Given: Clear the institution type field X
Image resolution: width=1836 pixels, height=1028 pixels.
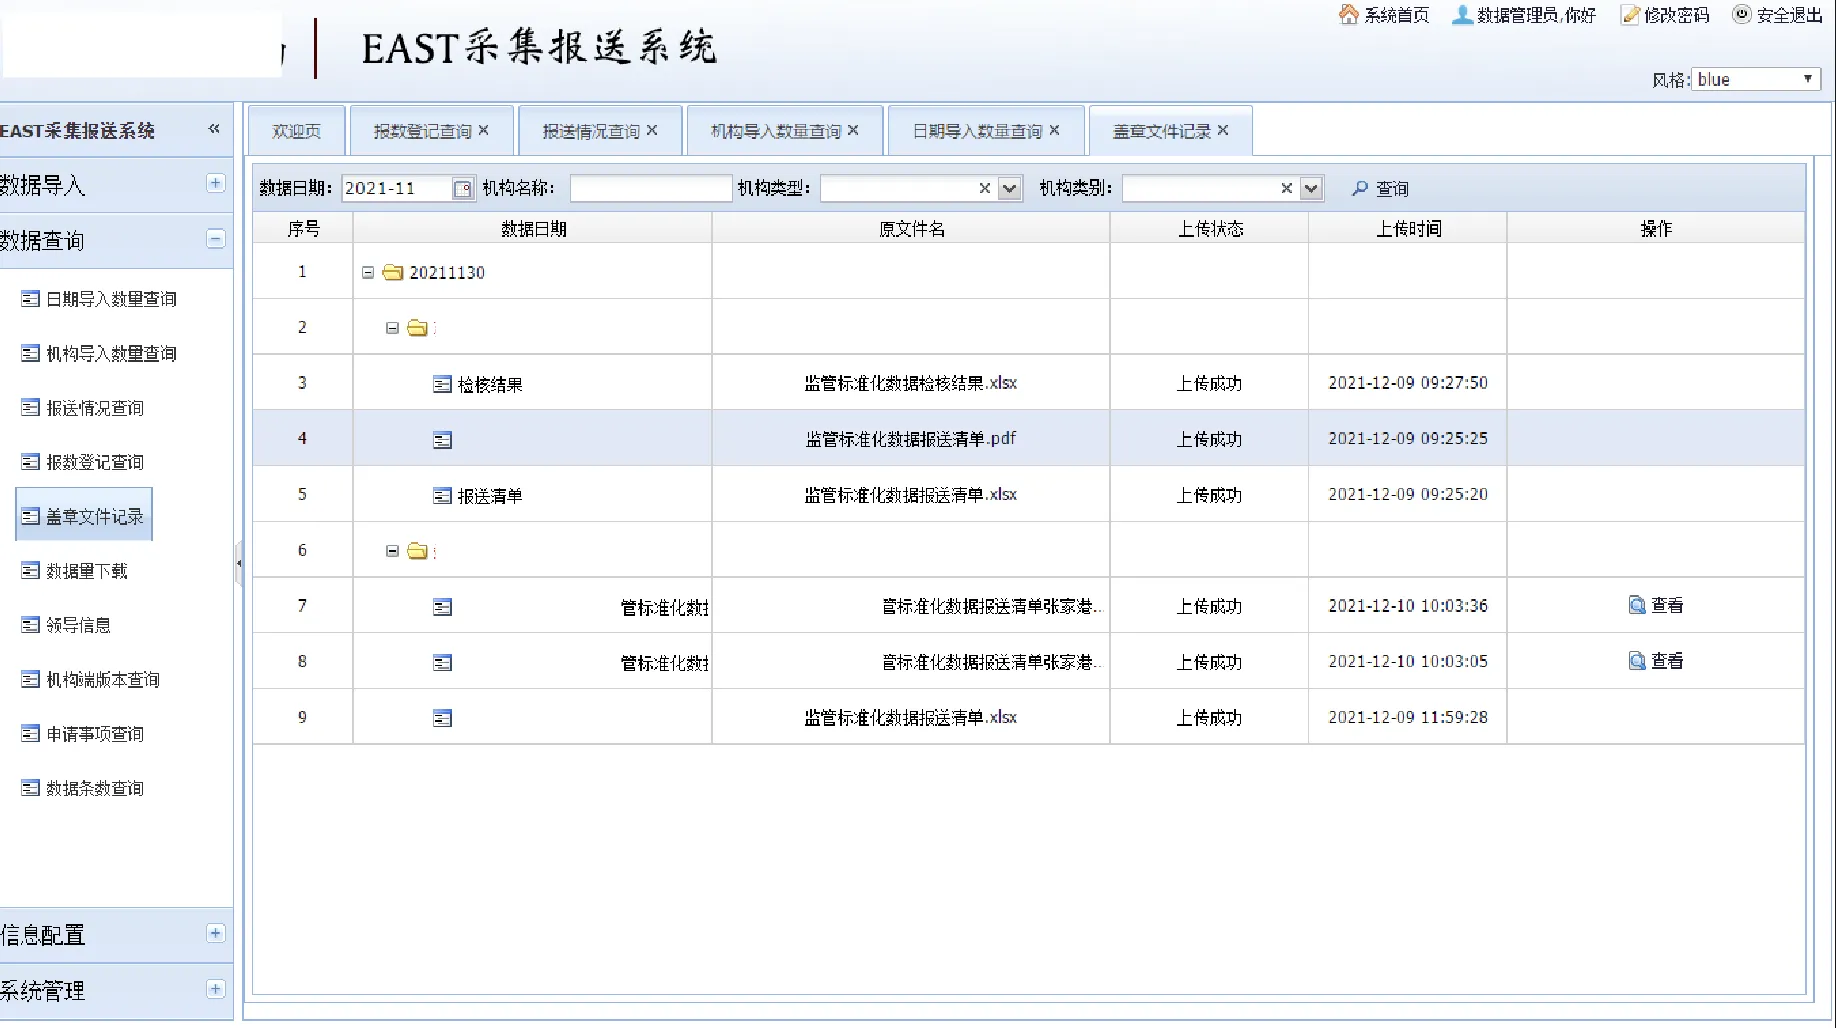Looking at the screenshot, I should [984, 188].
